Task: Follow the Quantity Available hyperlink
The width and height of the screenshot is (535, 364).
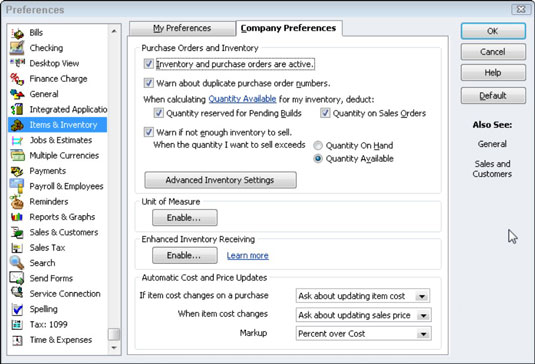Action: click(242, 99)
